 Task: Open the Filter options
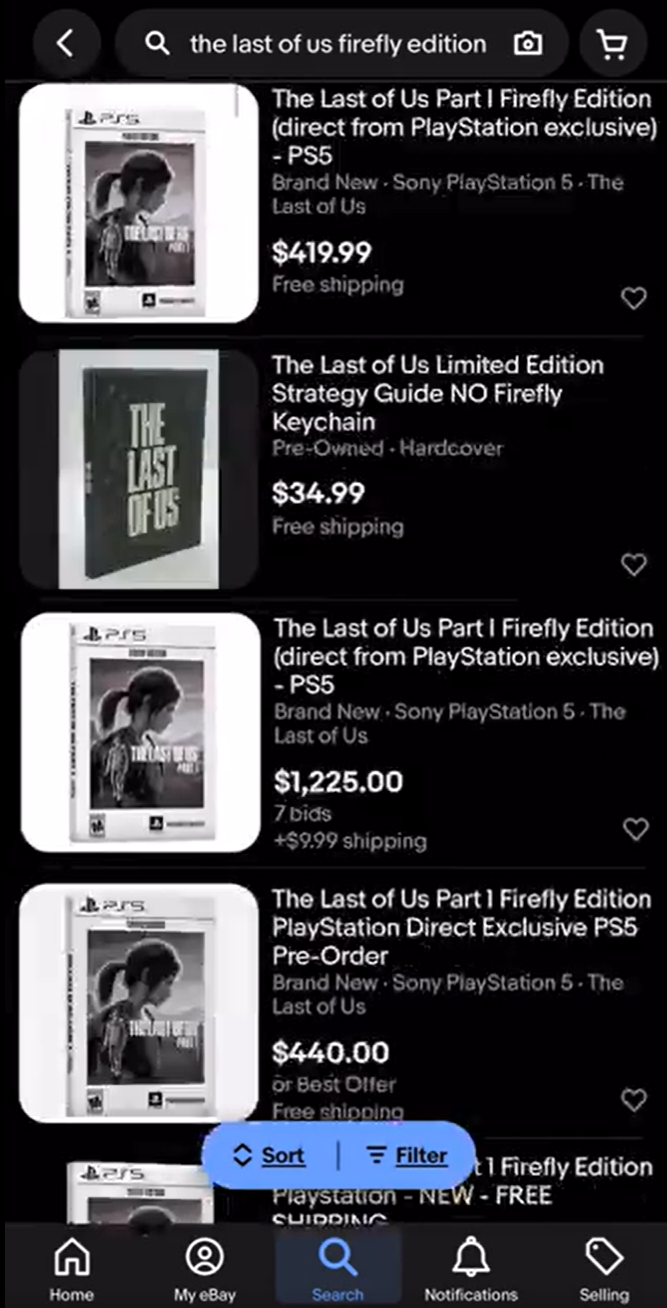[407, 1155]
